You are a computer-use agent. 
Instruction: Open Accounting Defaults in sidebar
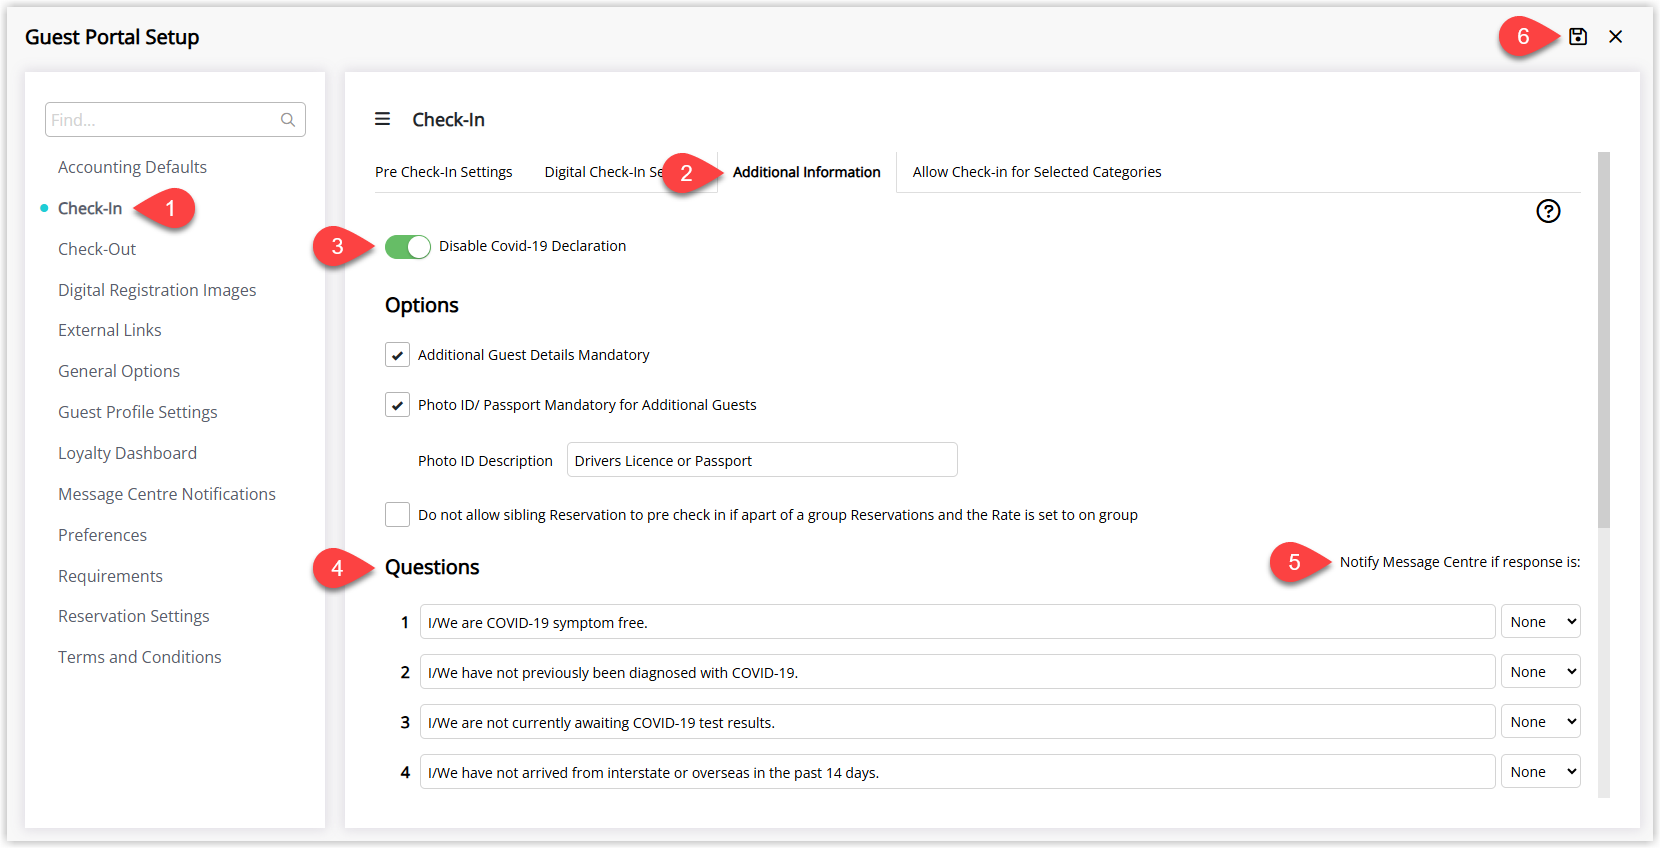click(132, 167)
